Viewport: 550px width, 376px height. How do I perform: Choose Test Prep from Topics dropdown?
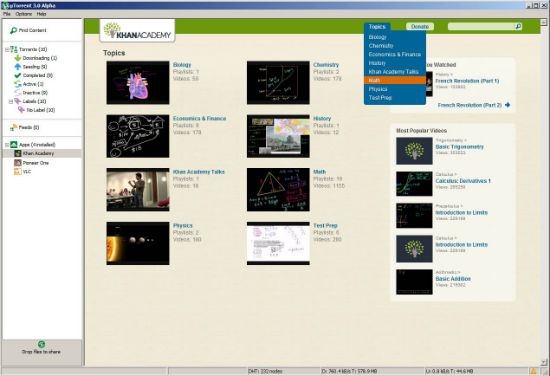click(380, 98)
